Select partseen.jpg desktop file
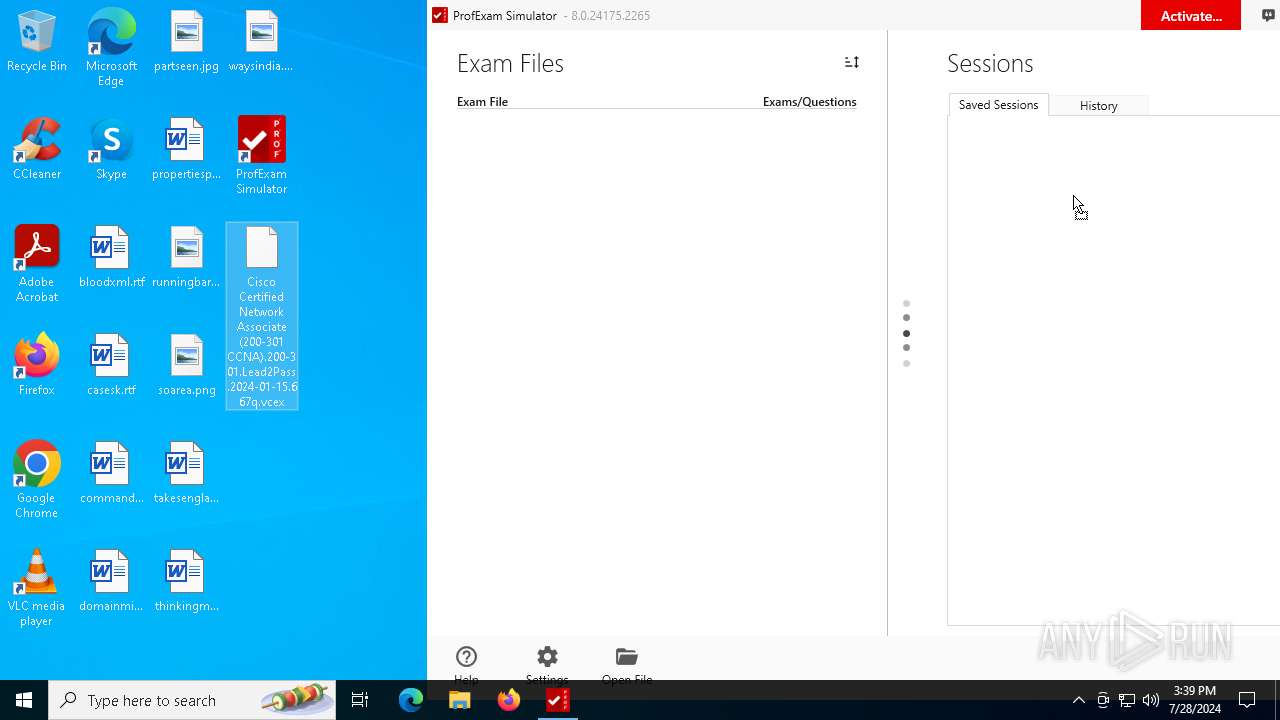Viewport: 1280px width, 720px height. [186, 42]
